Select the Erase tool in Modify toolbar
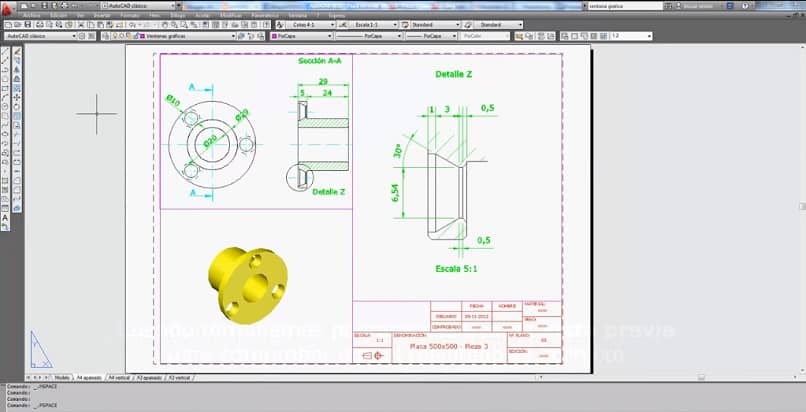The width and height of the screenshot is (806, 412). coord(17,51)
